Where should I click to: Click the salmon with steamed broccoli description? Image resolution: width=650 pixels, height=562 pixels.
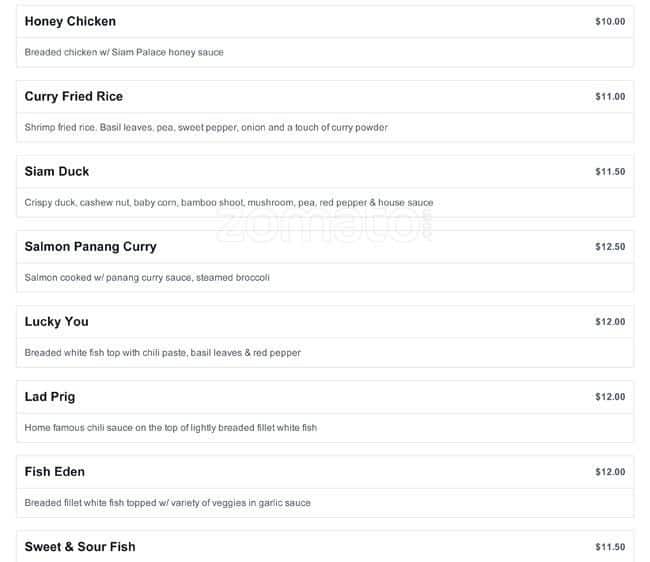click(x=147, y=277)
